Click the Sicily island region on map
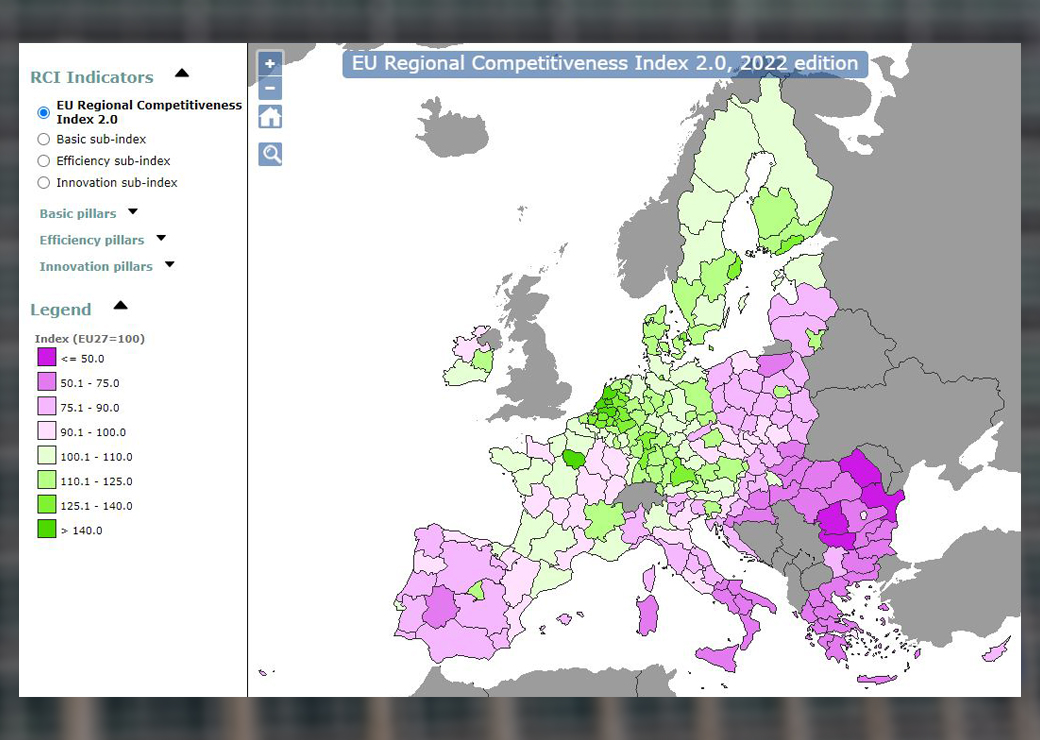Image resolution: width=1040 pixels, height=740 pixels. (718, 656)
